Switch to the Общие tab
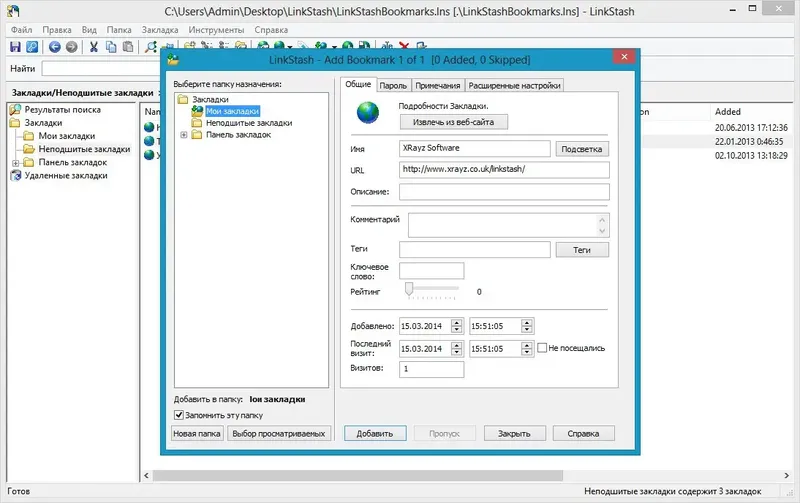 coord(358,84)
